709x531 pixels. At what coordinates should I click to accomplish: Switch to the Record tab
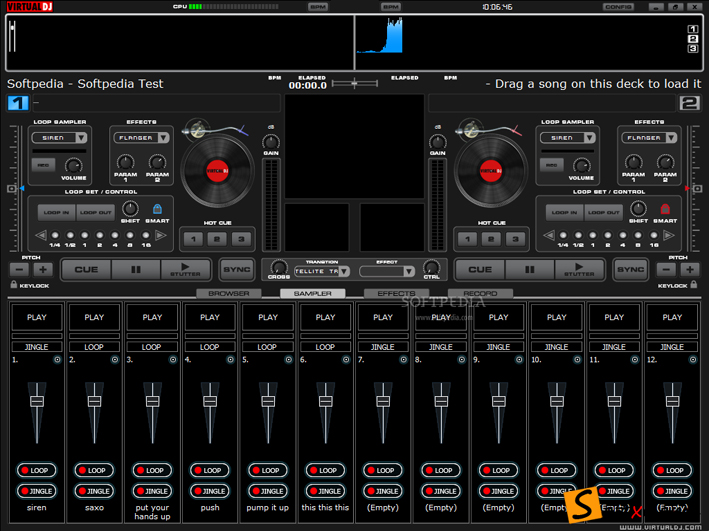coord(480,294)
